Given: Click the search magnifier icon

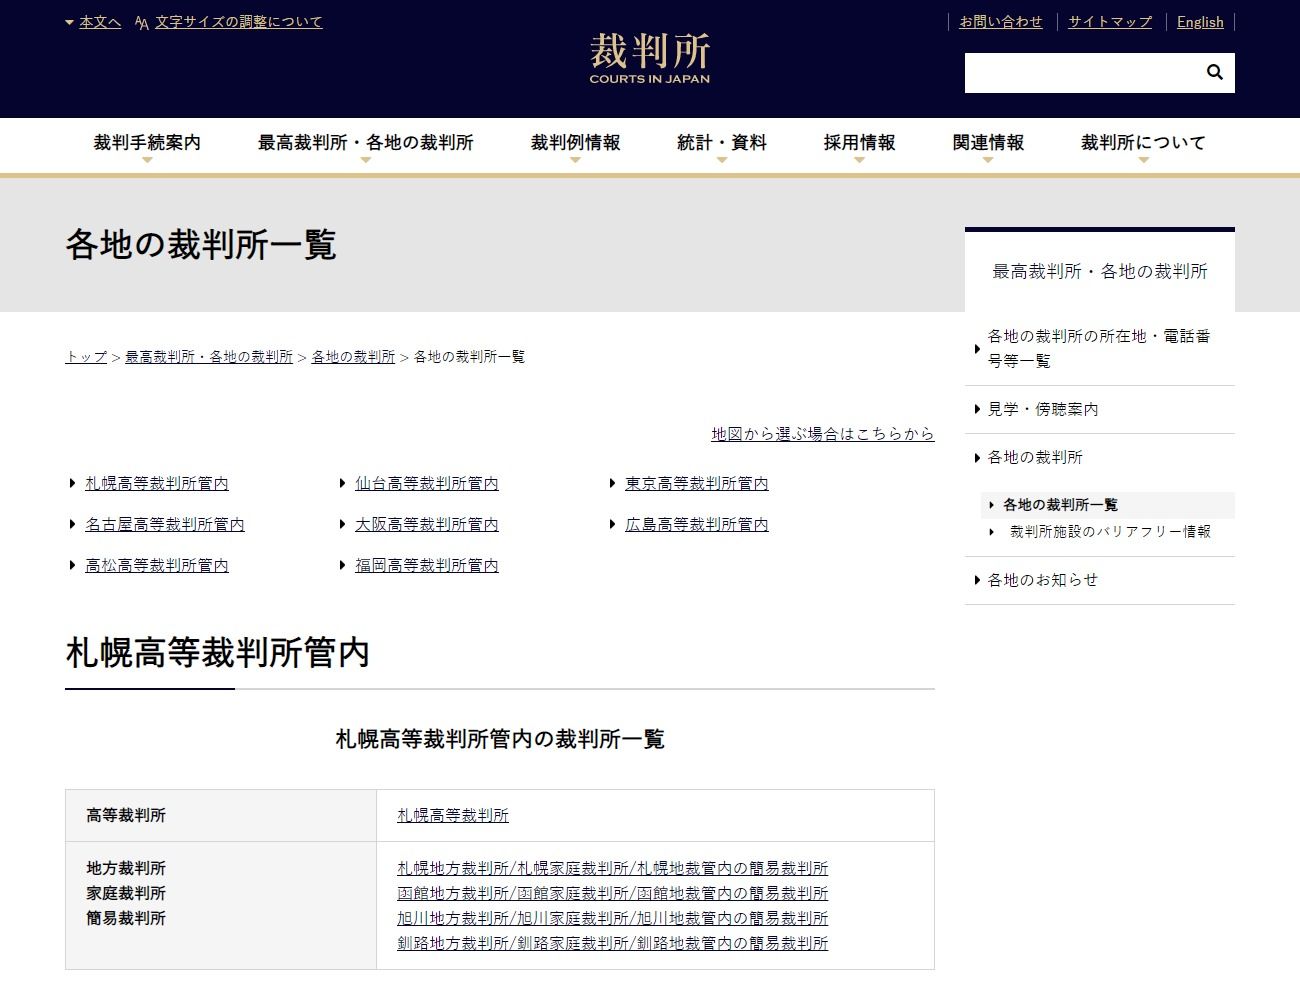Looking at the screenshot, I should (1214, 72).
